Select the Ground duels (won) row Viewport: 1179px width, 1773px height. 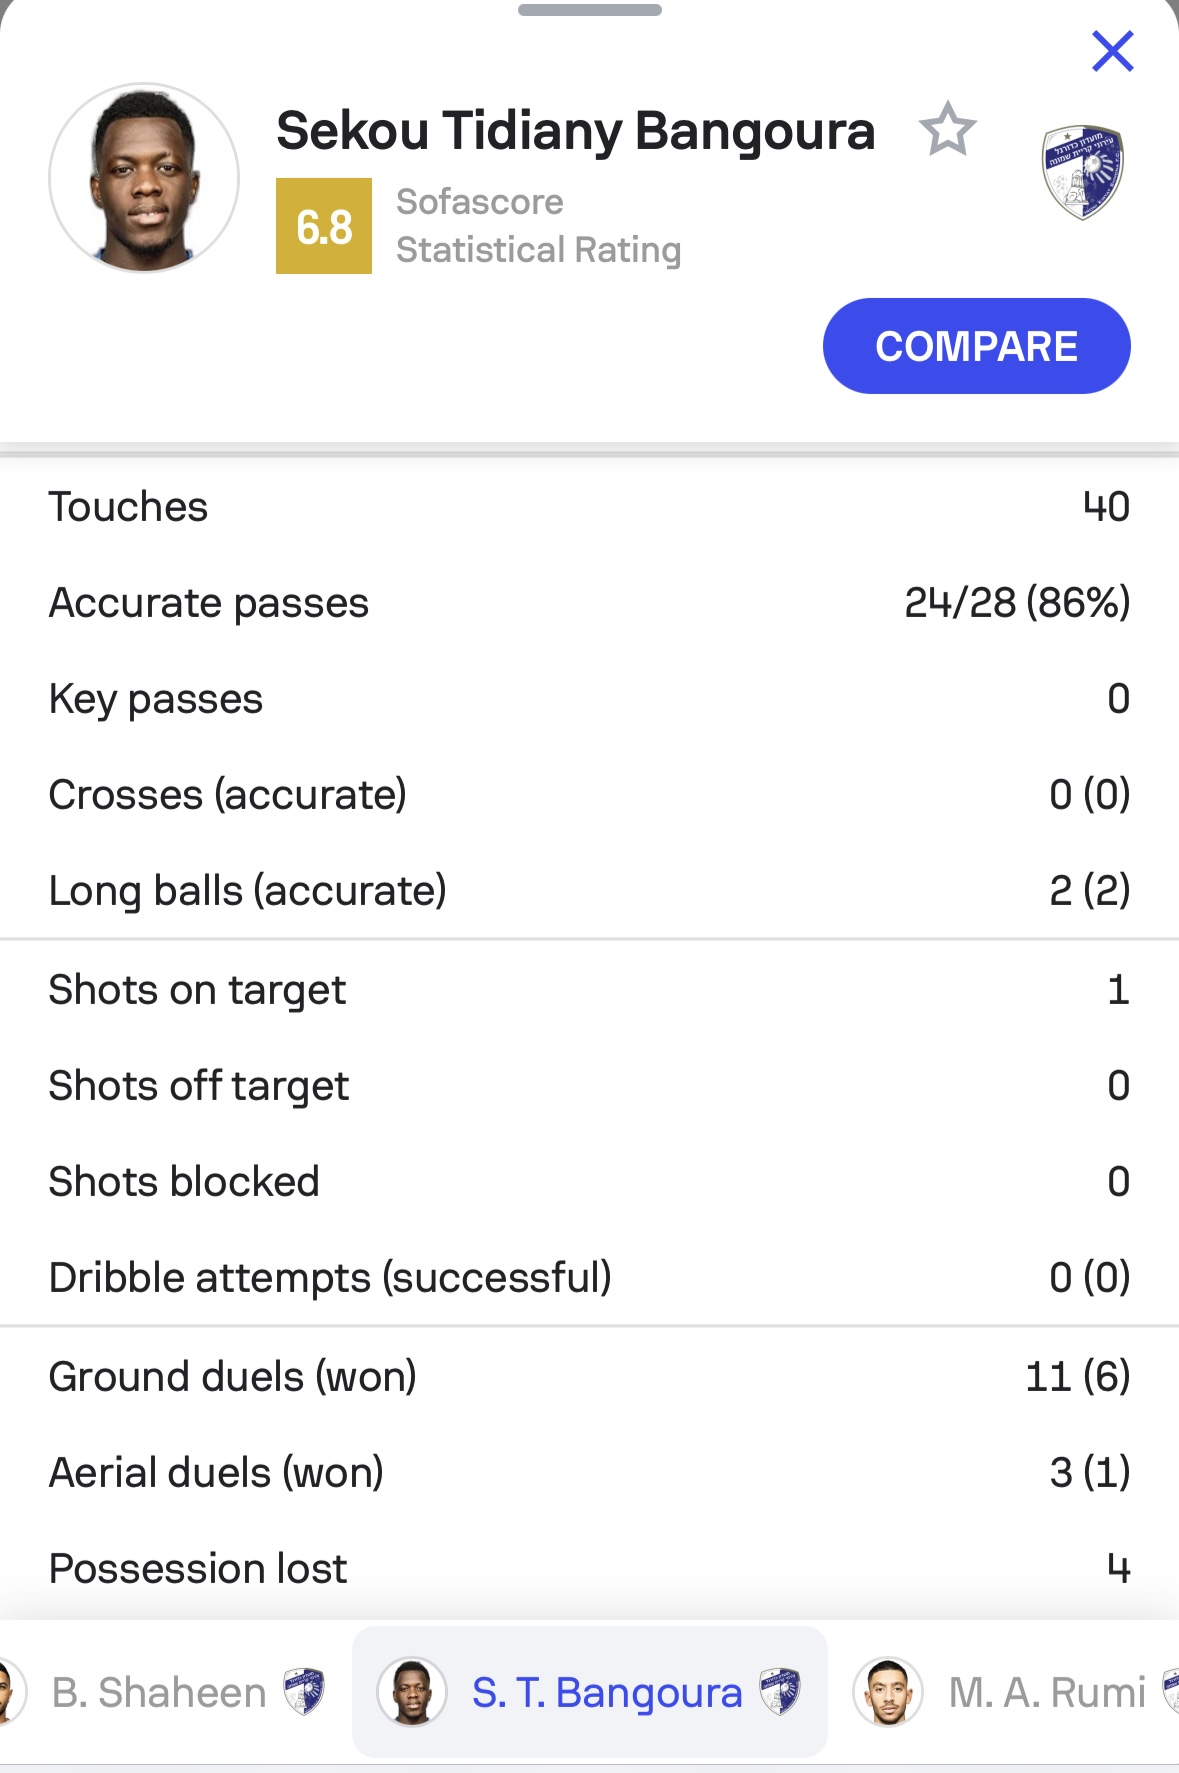tap(590, 1377)
